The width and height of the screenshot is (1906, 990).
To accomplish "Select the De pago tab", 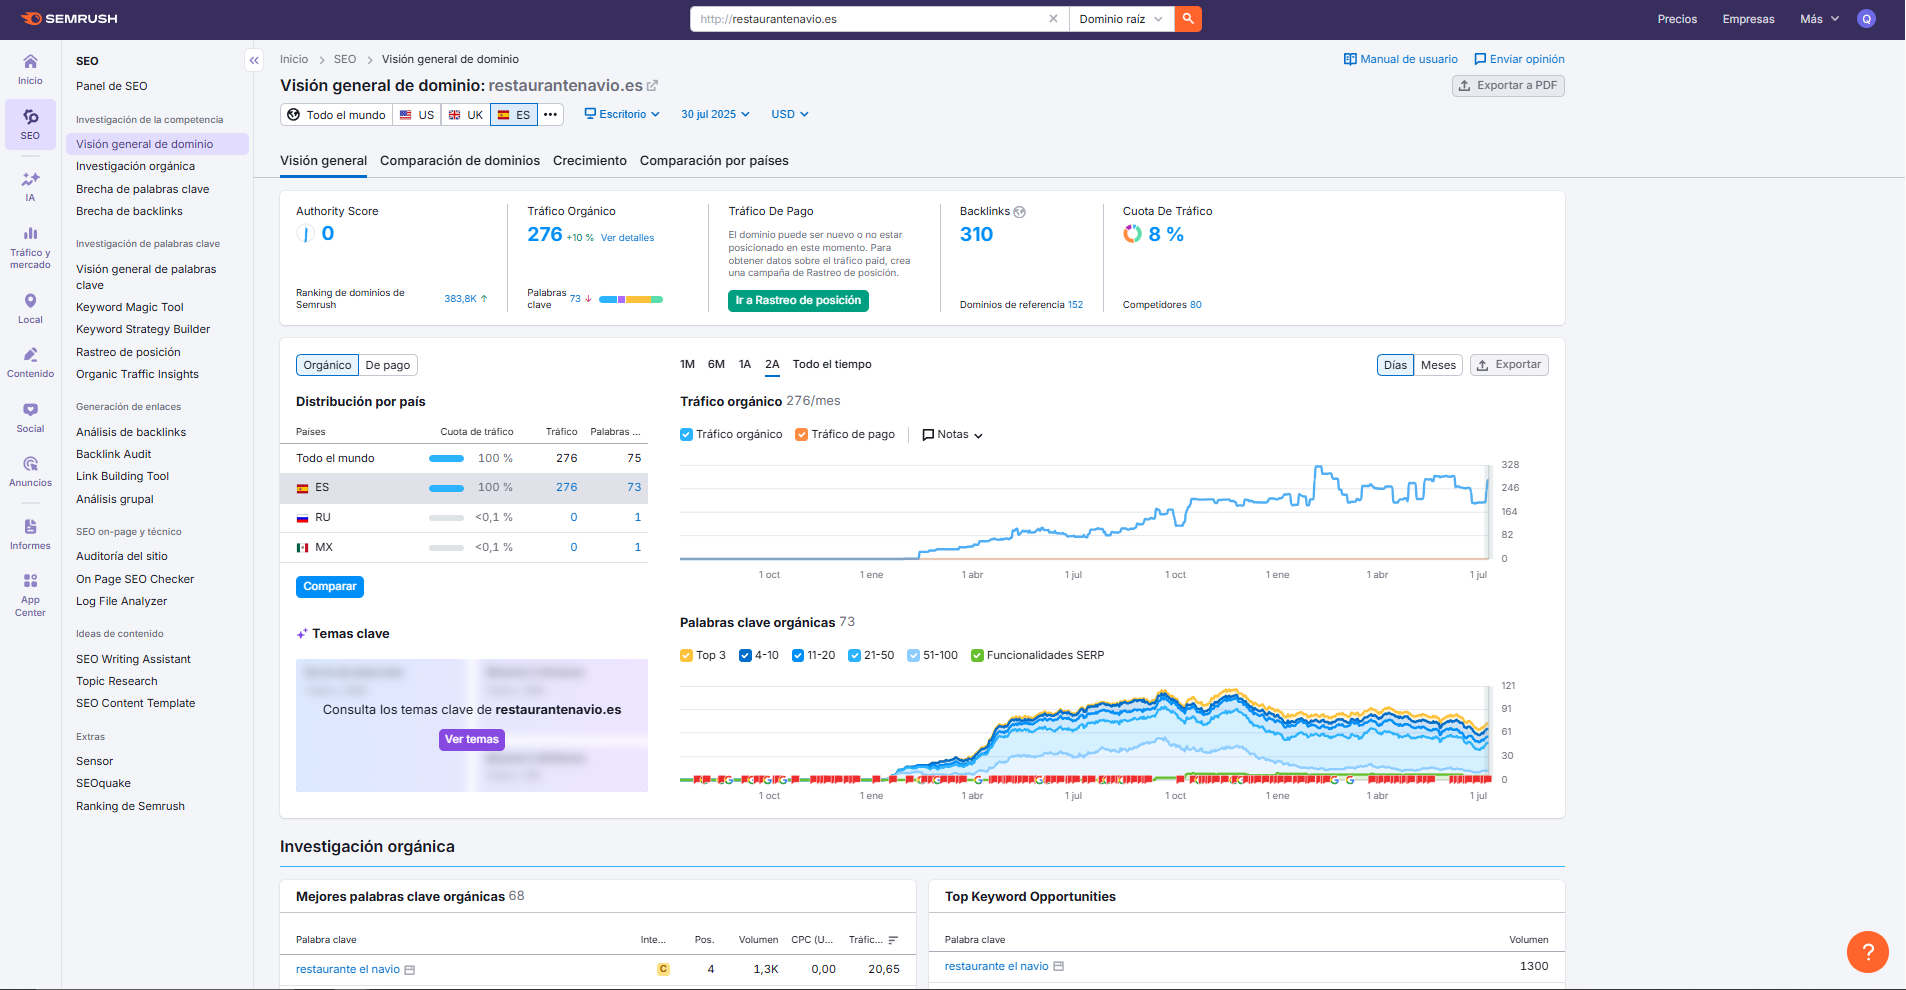I will pyautogui.click(x=388, y=365).
